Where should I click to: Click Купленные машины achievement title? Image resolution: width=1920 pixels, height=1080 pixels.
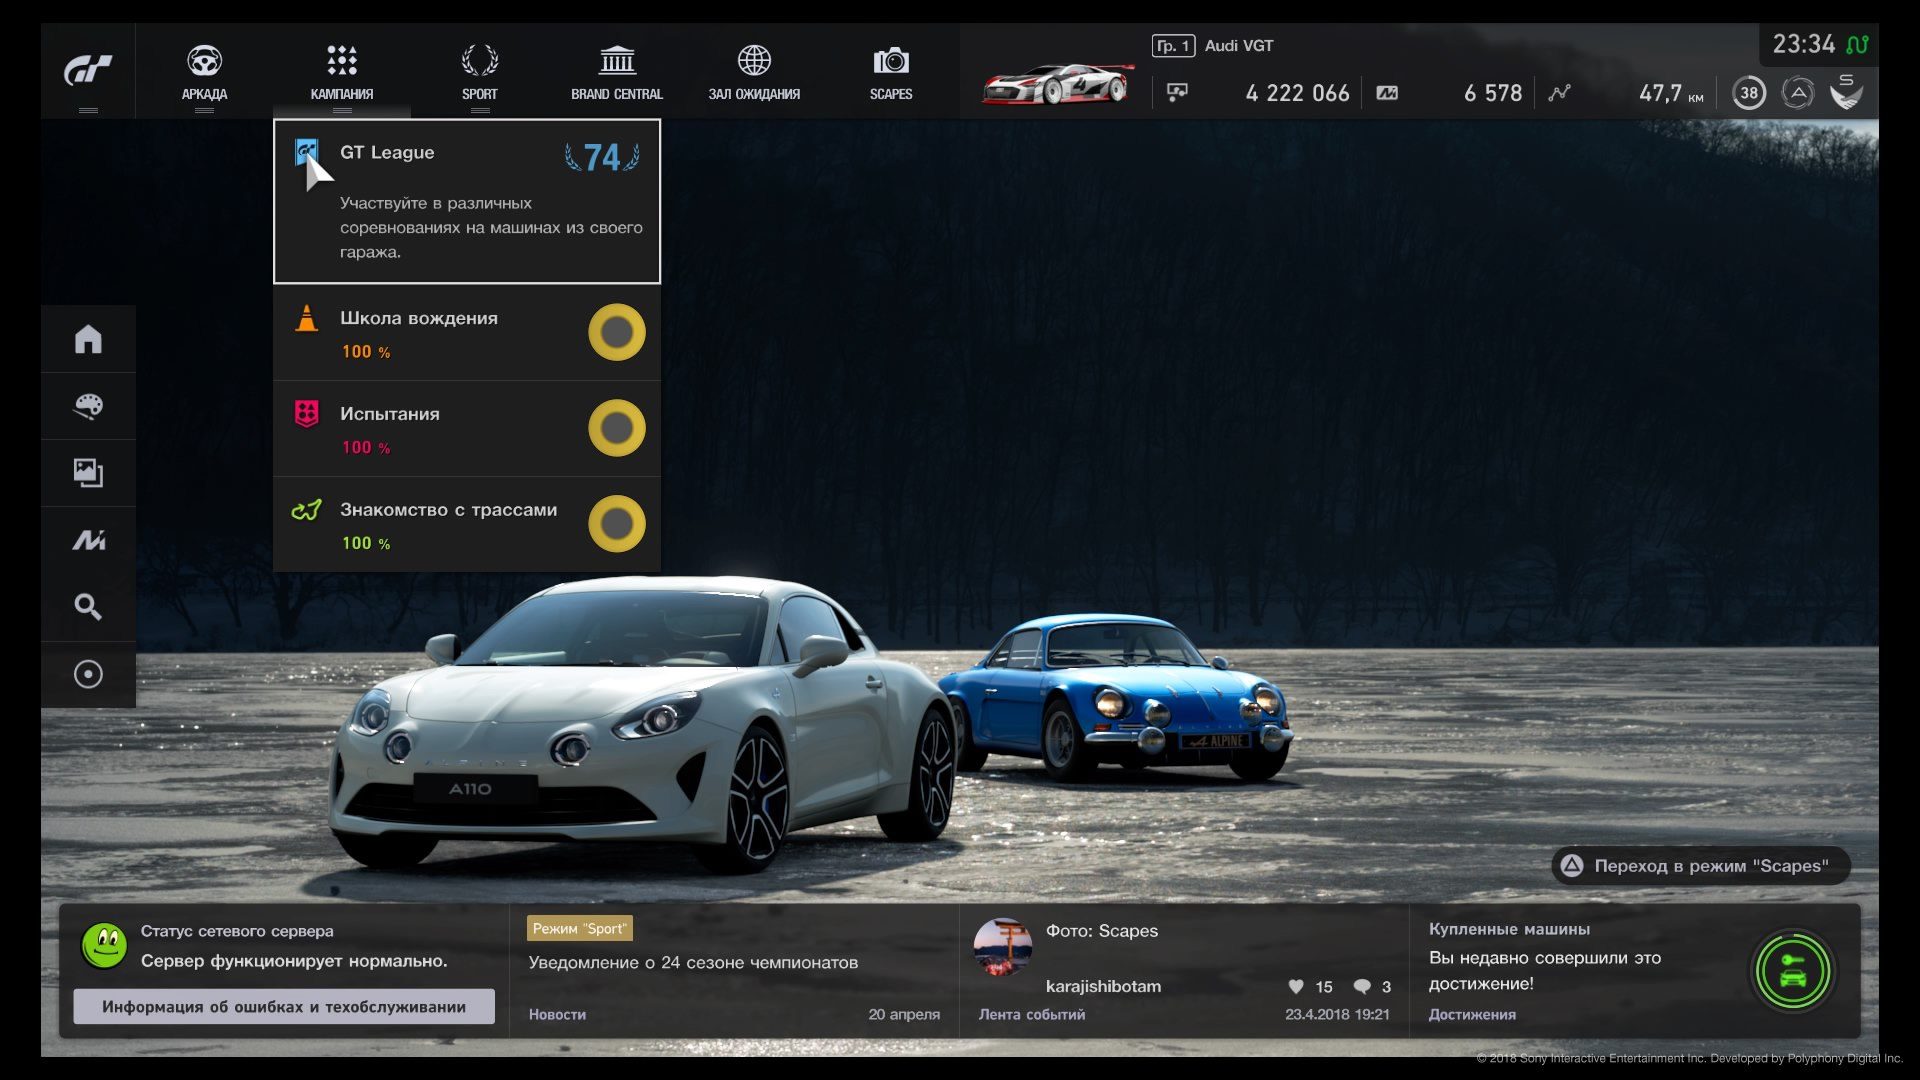1509,929
